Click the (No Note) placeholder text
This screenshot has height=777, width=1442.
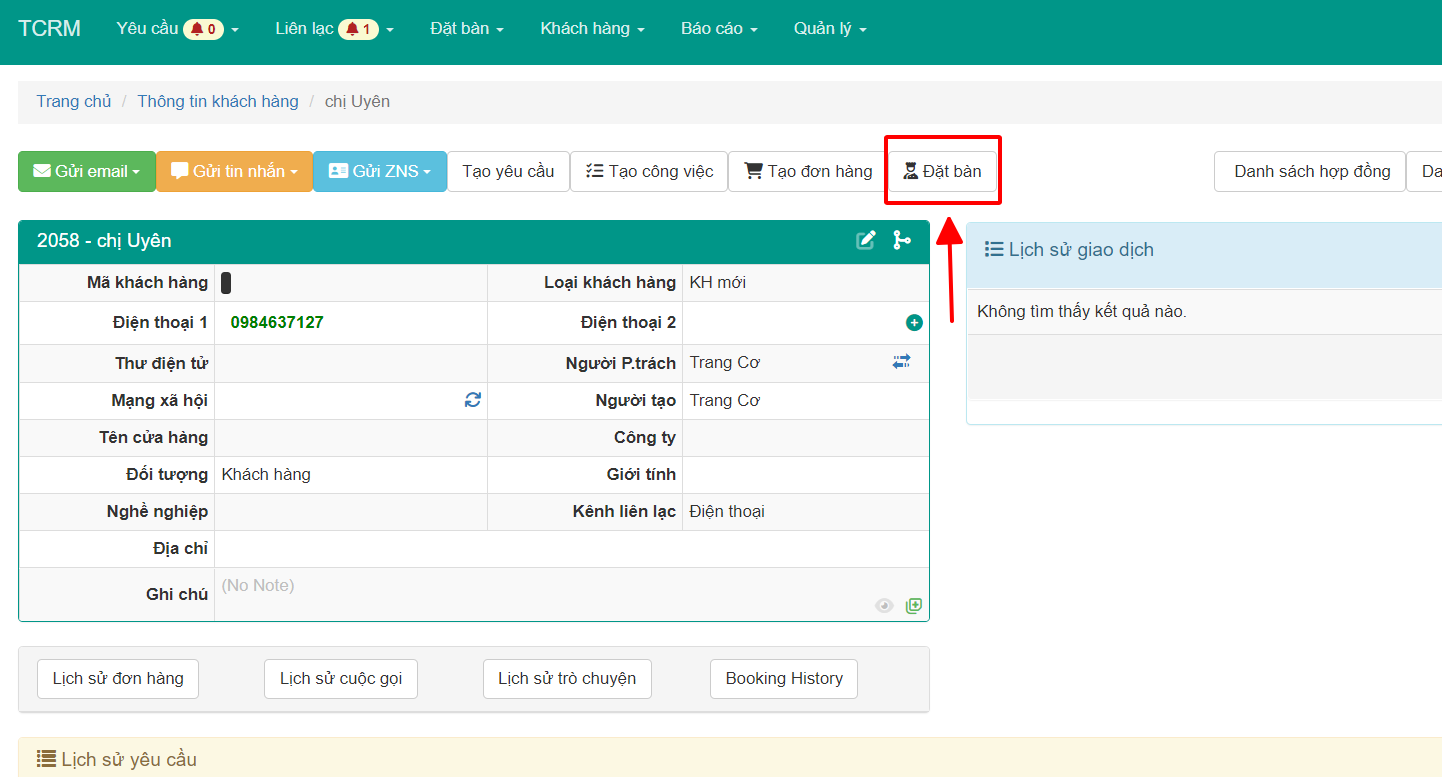(x=258, y=585)
